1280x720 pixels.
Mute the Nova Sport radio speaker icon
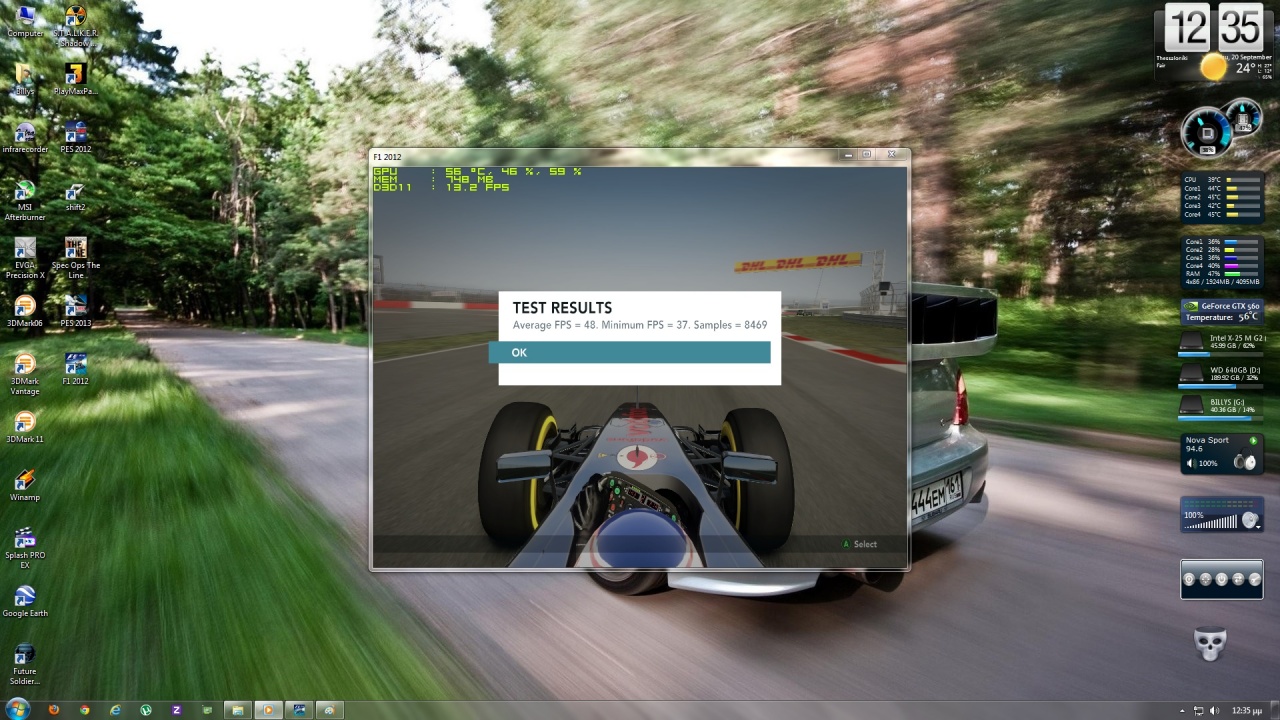(1191, 463)
